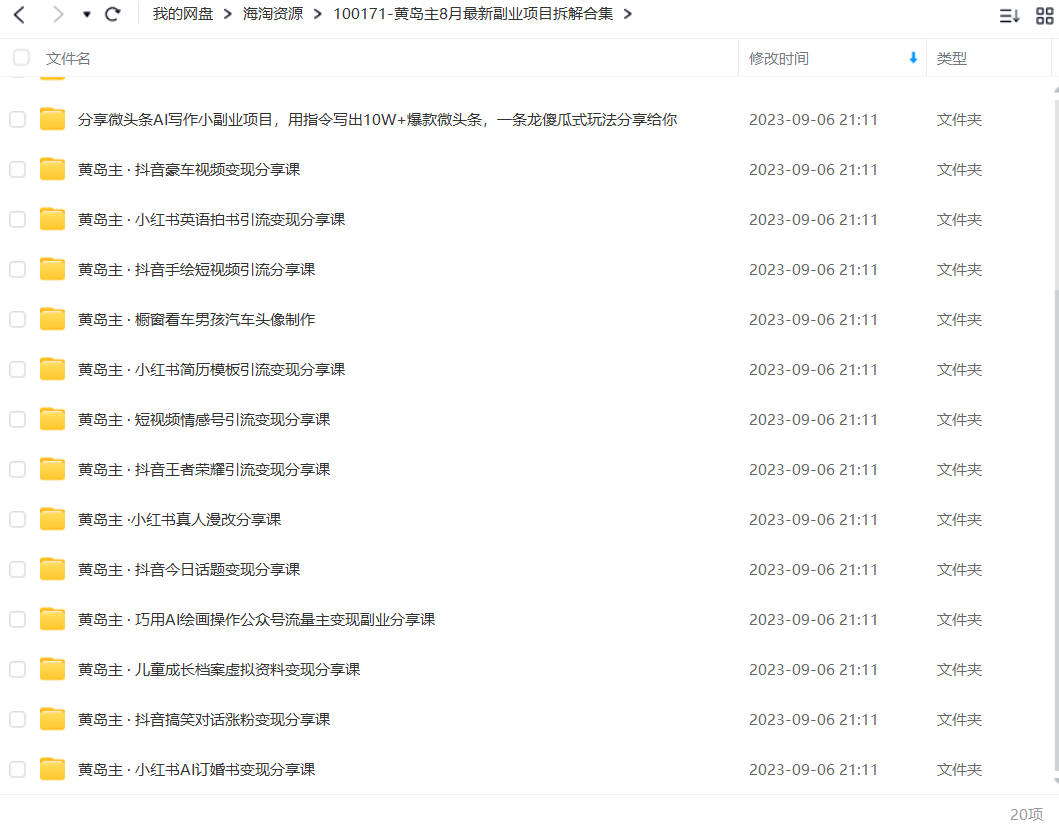Open folder name 黄岛主 · 小红书简历模板引流变现分享课
Viewport: 1059px width, 828px height.
tap(211, 369)
